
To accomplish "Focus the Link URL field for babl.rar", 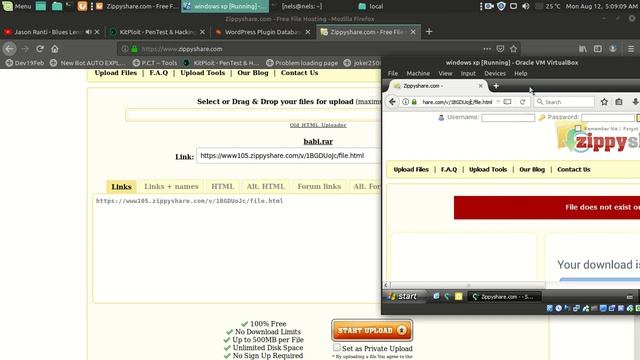I will click(288, 156).
